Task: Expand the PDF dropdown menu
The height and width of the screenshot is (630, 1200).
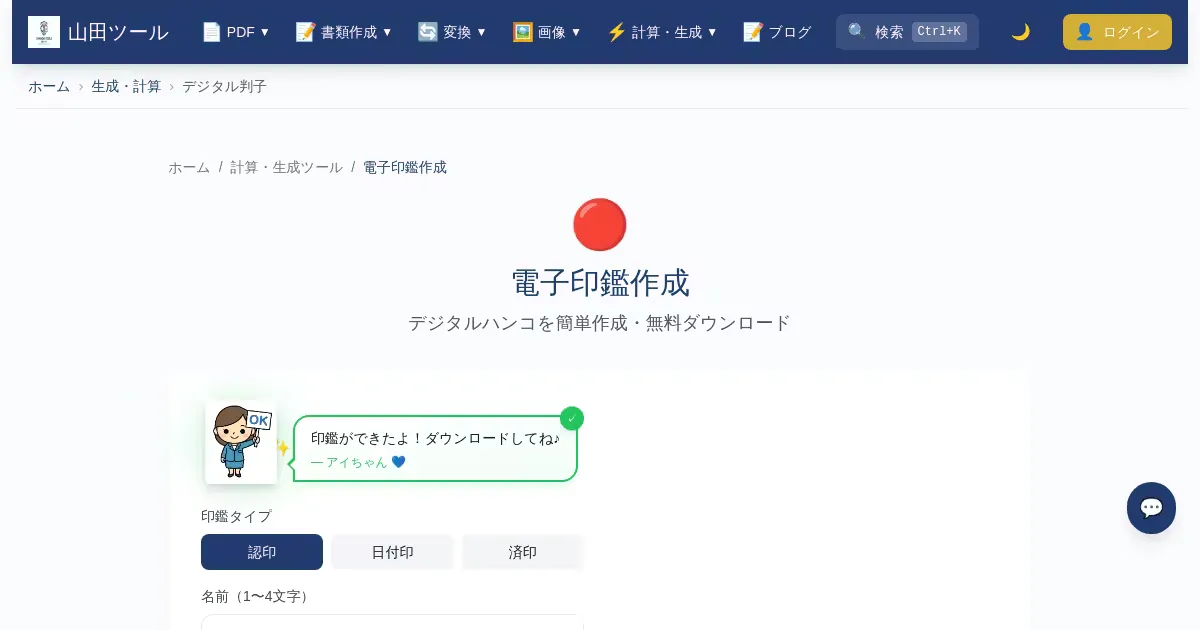Action: pyautogui.click(x=236, y=32)
